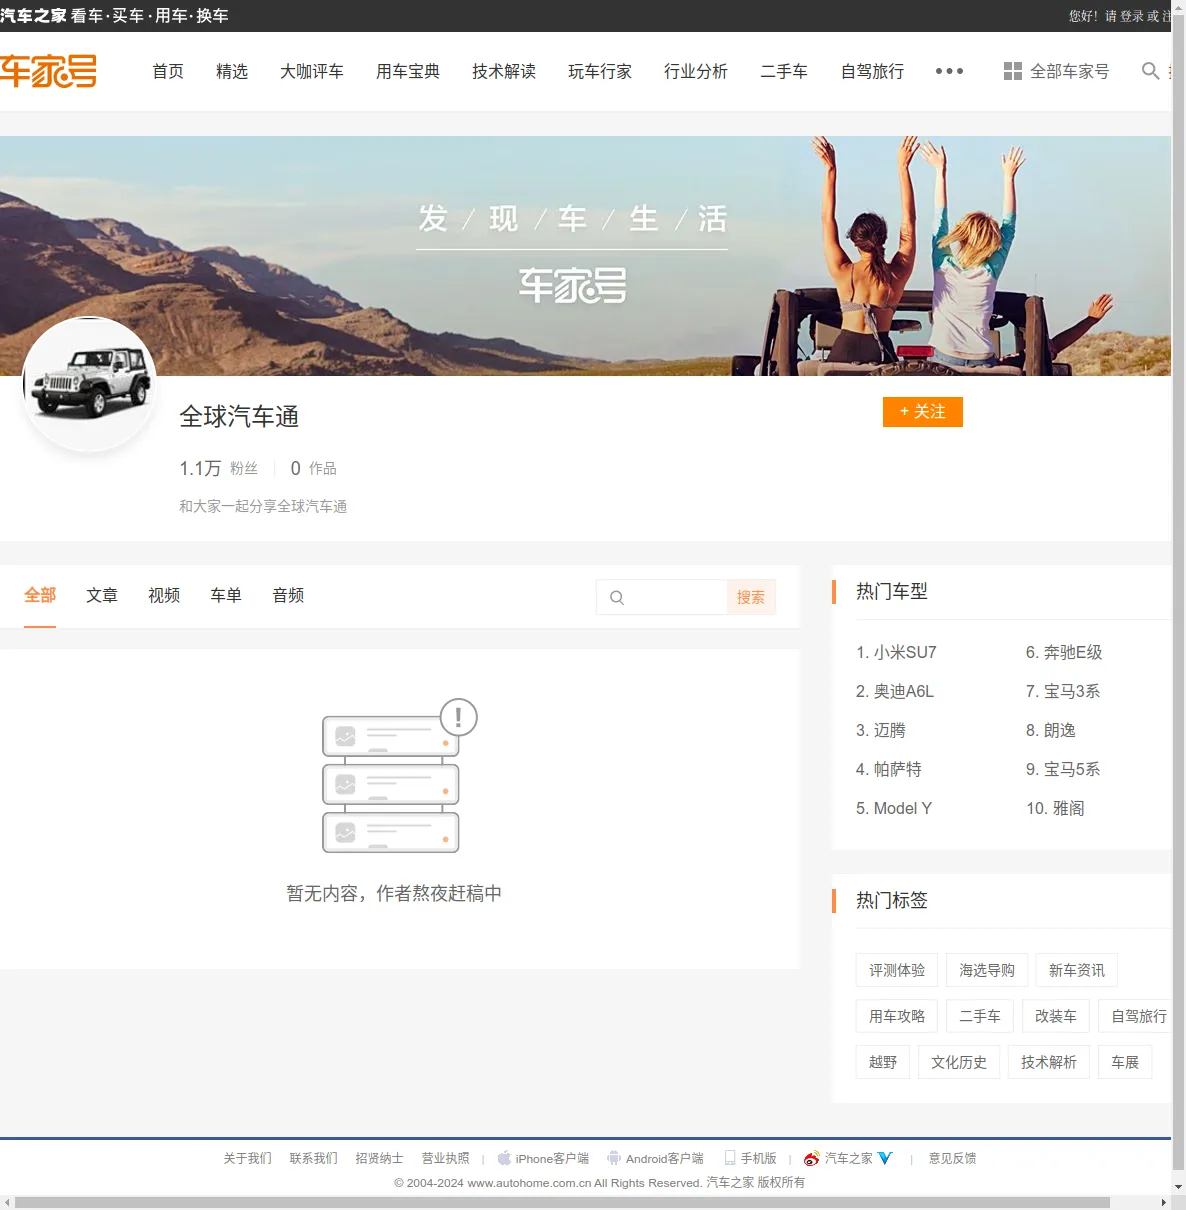Viewport: 1186px width, 1210px height.
Task: Switch to the 音频 tab
Action: (x=288, y=595)
